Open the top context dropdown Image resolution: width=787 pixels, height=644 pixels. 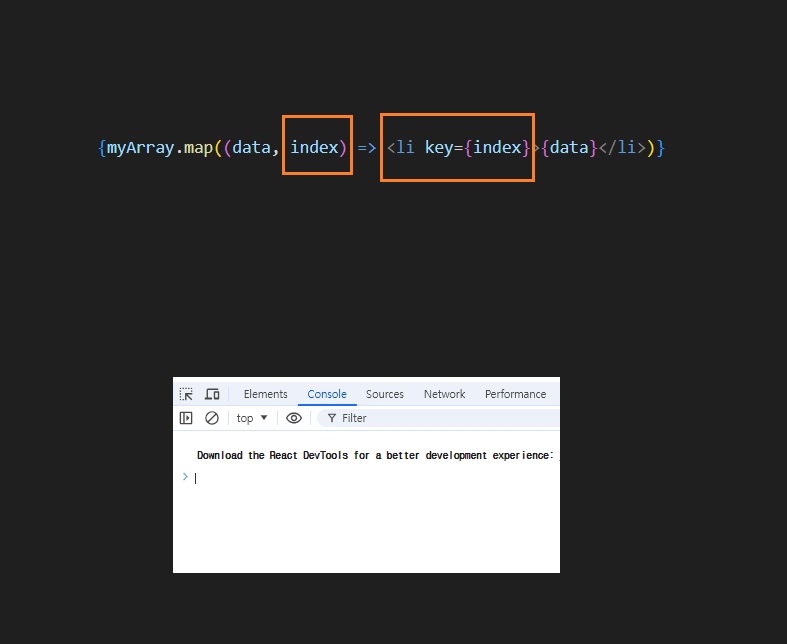[x=252, y=418]
